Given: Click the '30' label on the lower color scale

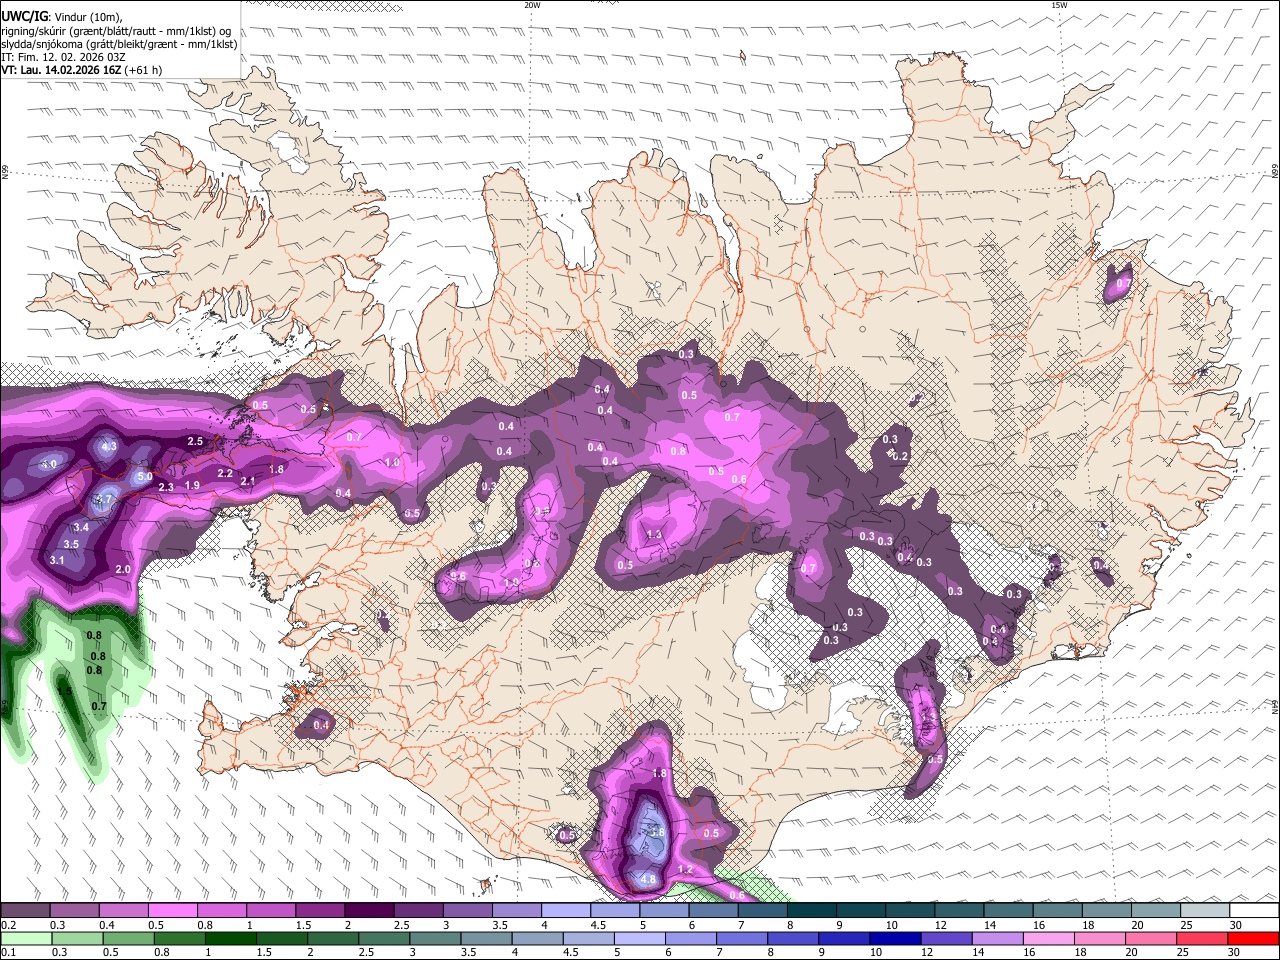Looking at the screenshot, I should [x=1235, y=953].
